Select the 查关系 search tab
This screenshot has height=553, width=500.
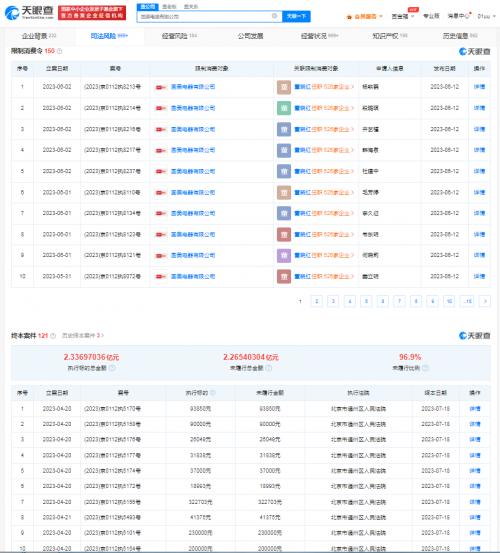pos(191,7)
